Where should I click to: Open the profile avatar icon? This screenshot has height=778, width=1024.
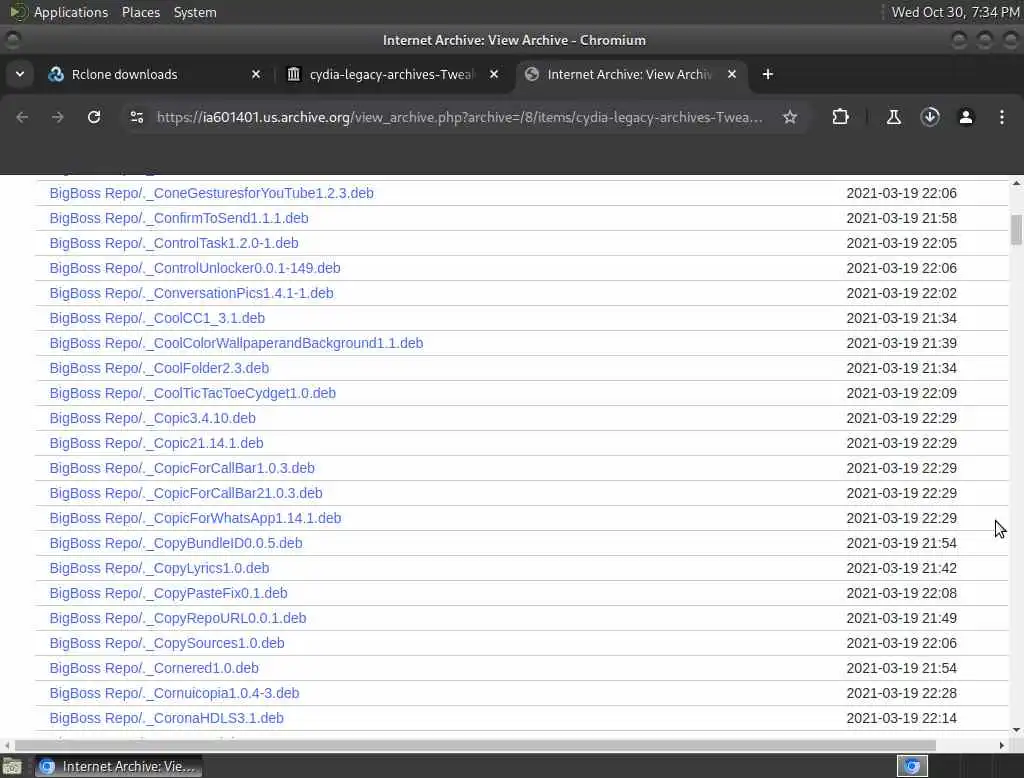pos(966,117)
